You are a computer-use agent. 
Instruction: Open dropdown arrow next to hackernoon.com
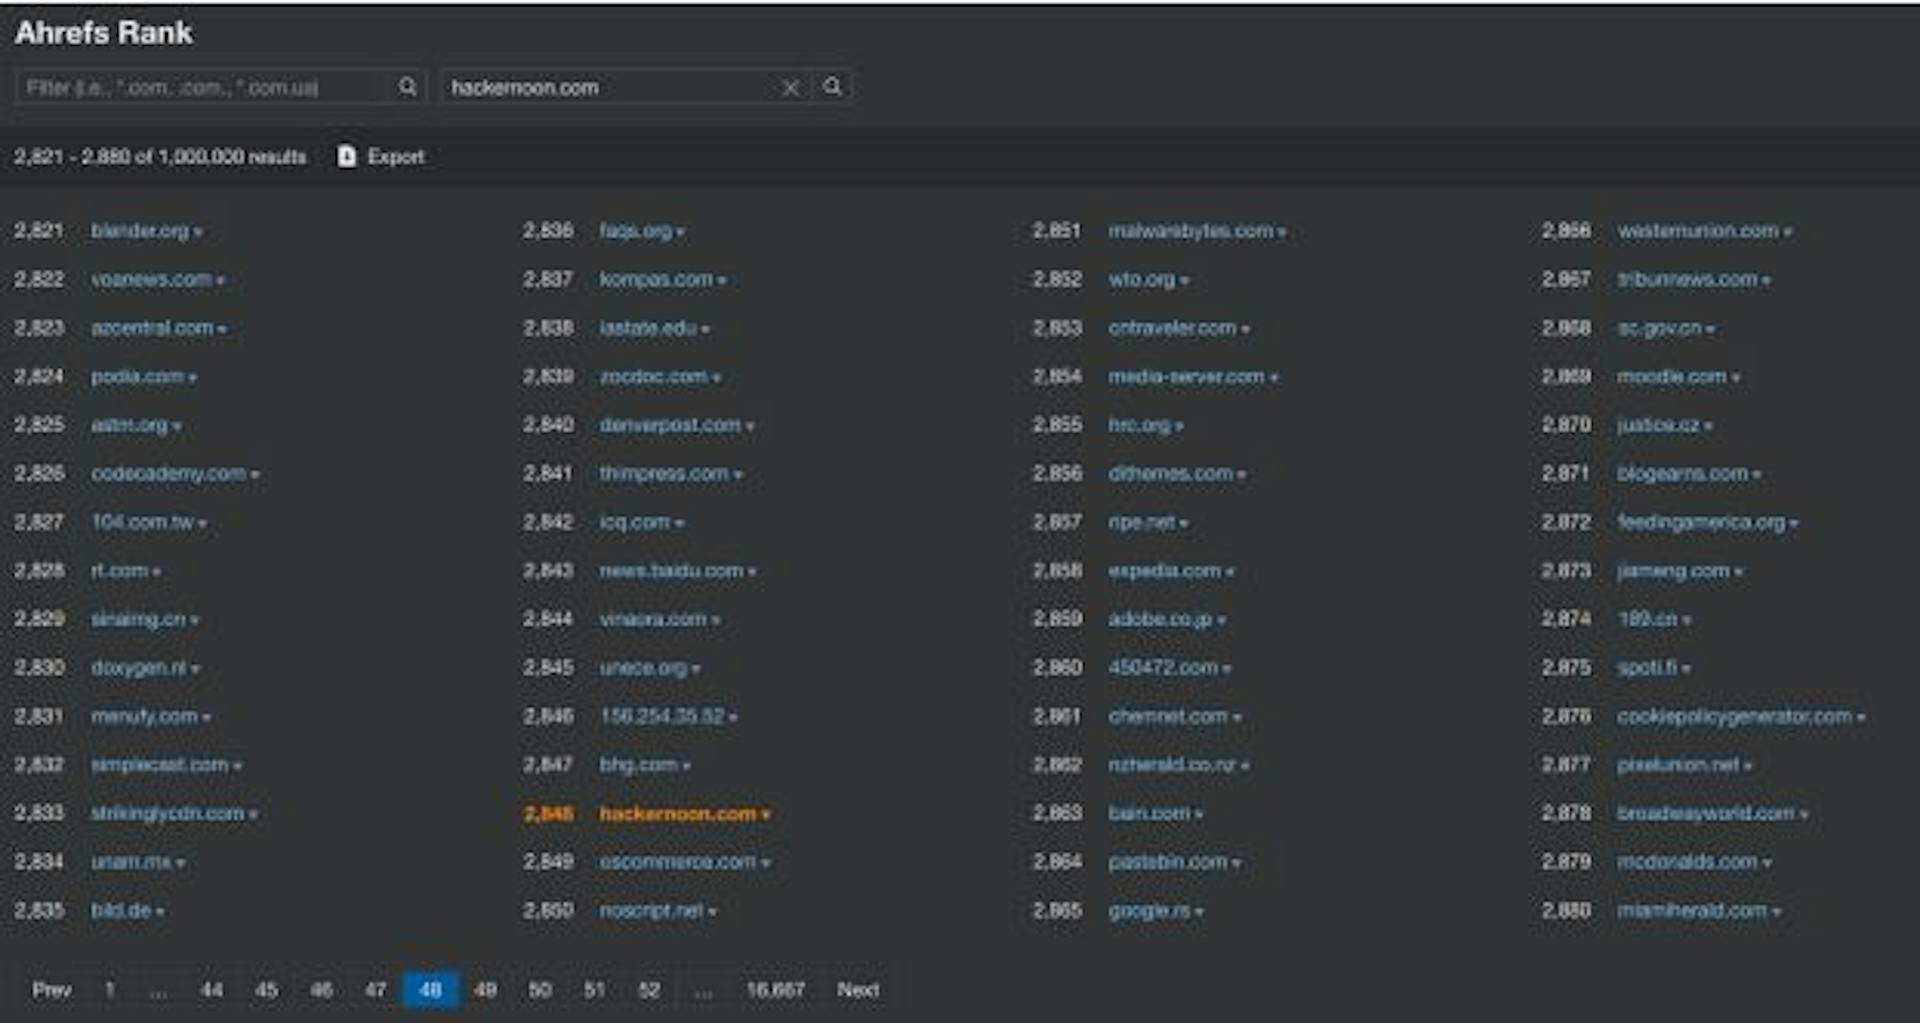tap(766, 815)
